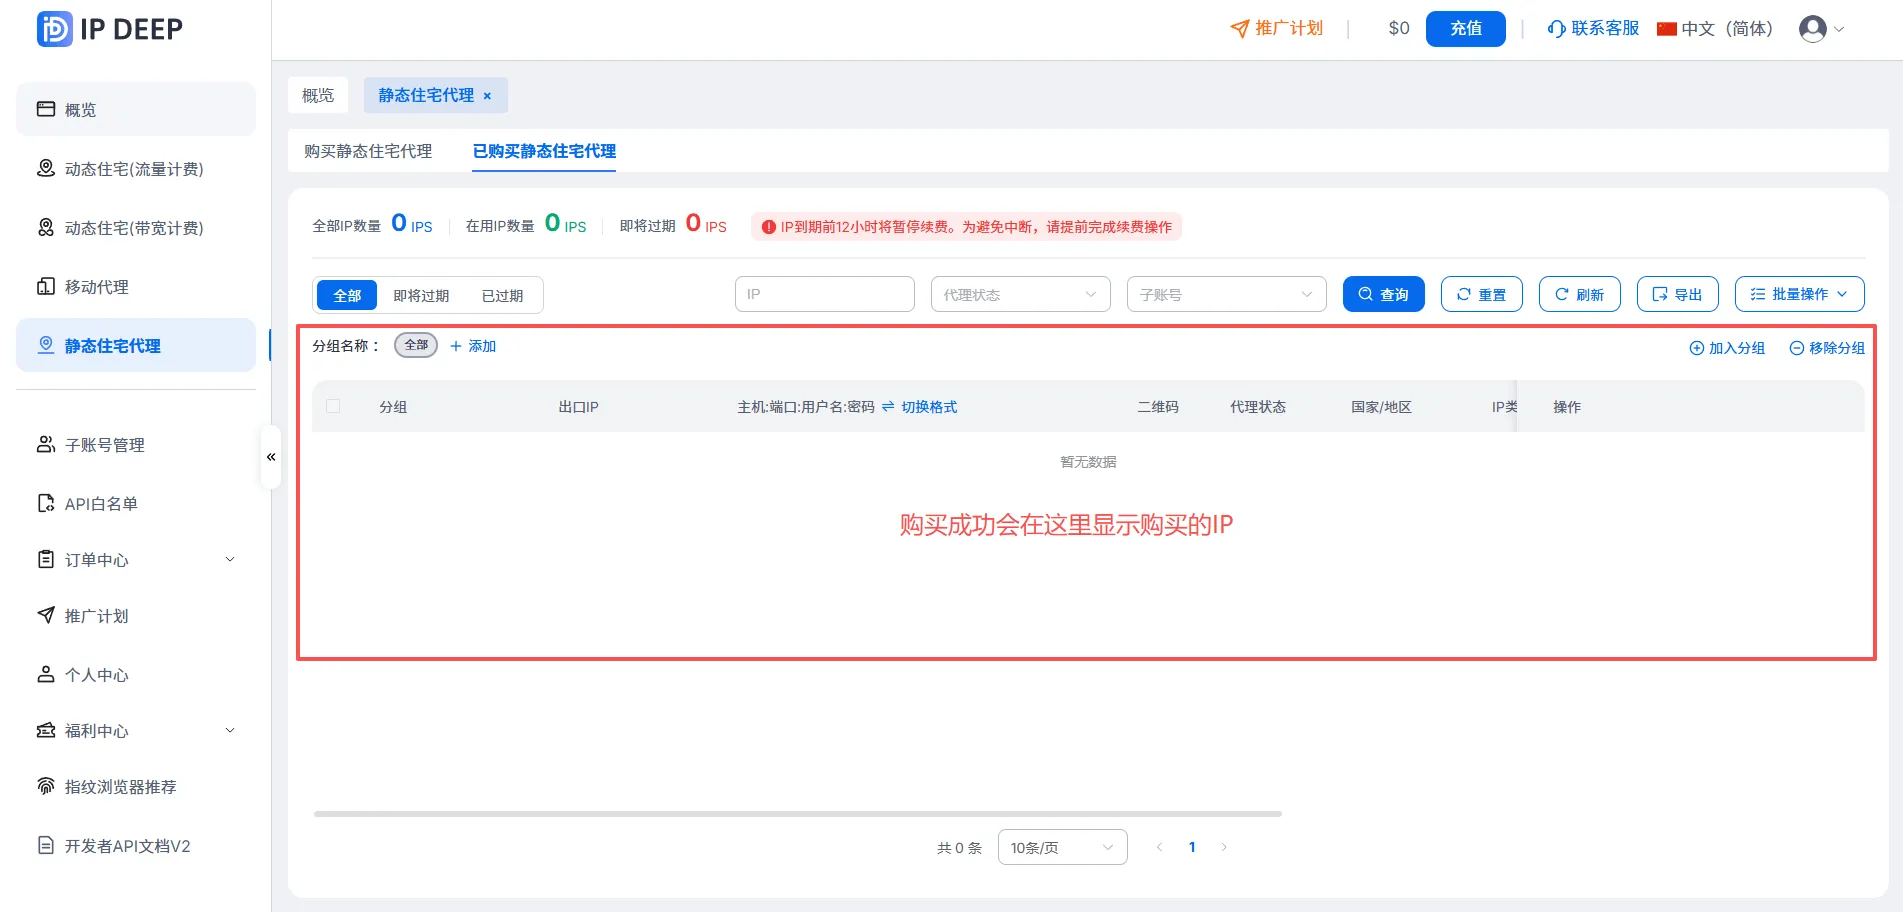Screen dimensions: 1903x912
Task: Open 动态住宅(带宽计费) in sidebar
Action: click(x=136, y=228)
